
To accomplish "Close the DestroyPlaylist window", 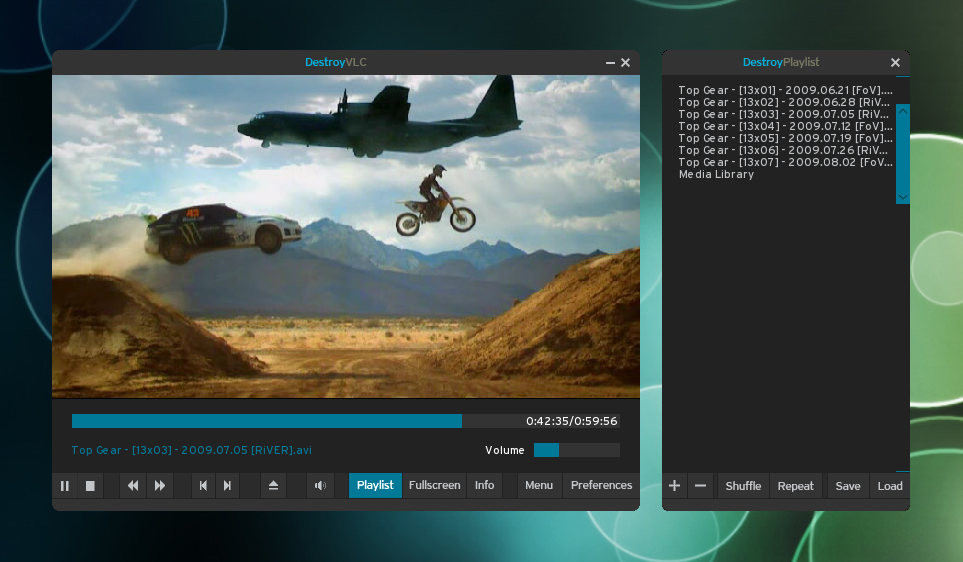I will [x=895, y=63].
